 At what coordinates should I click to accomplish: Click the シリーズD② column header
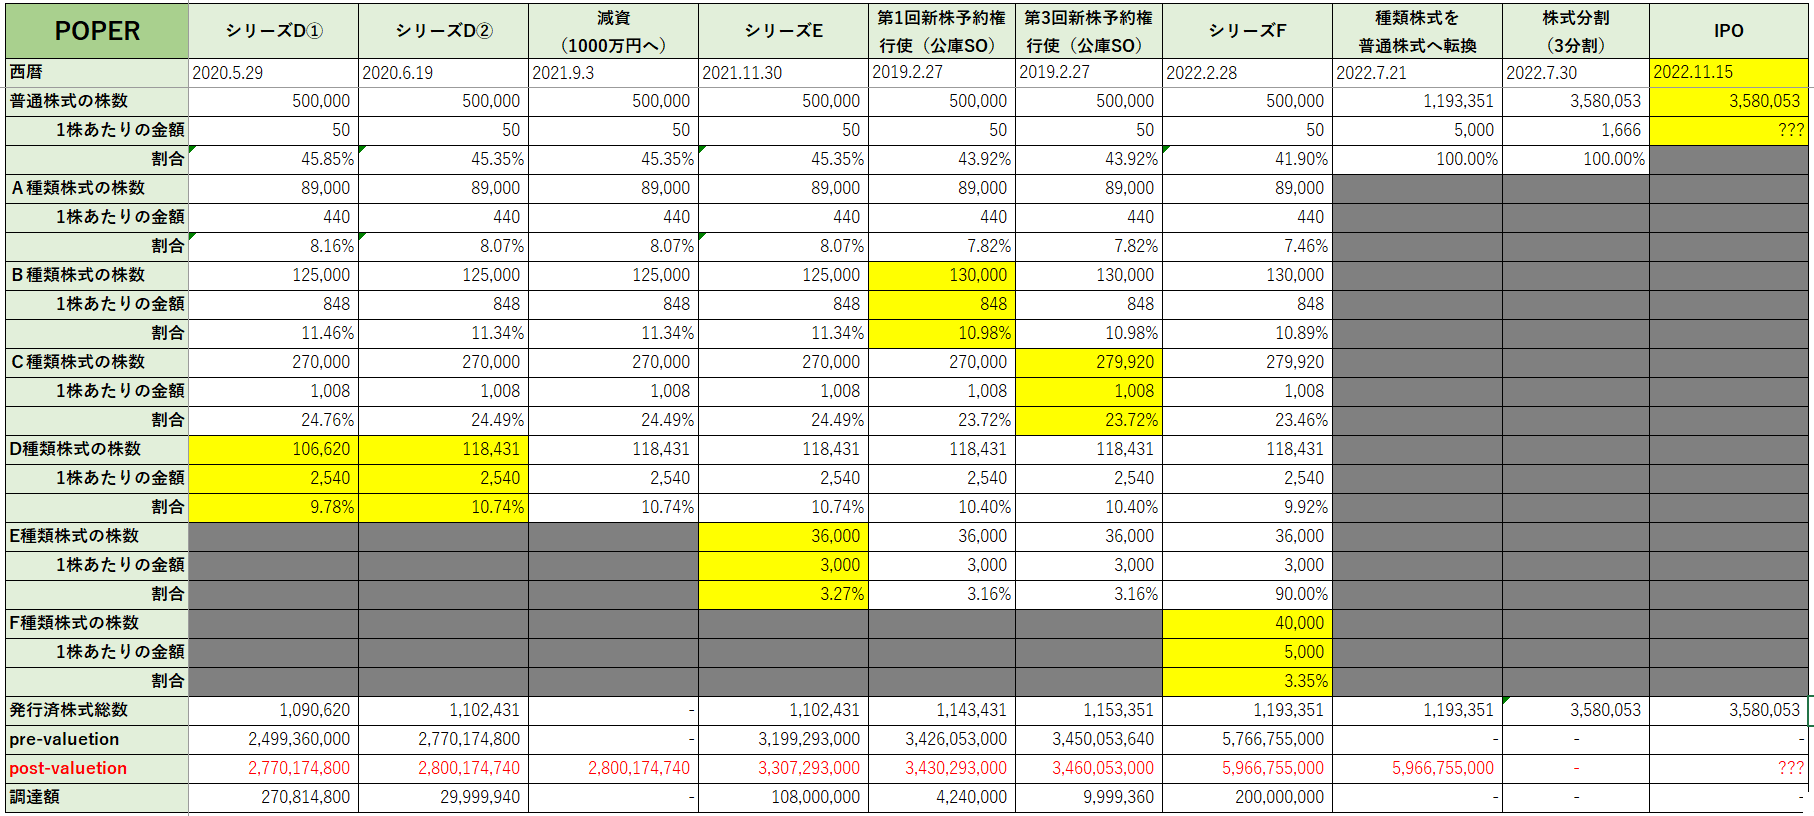(x=443, y=31)
